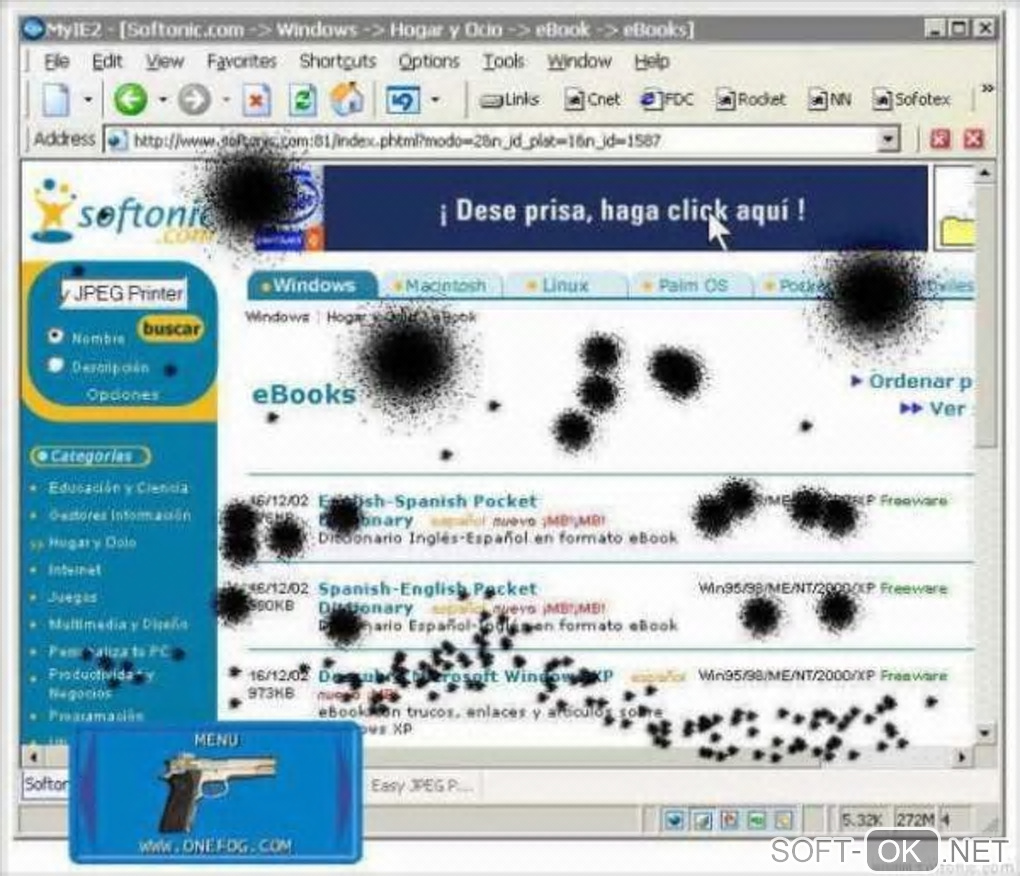Switch to the Palm OS platform tab

point(691,285)
